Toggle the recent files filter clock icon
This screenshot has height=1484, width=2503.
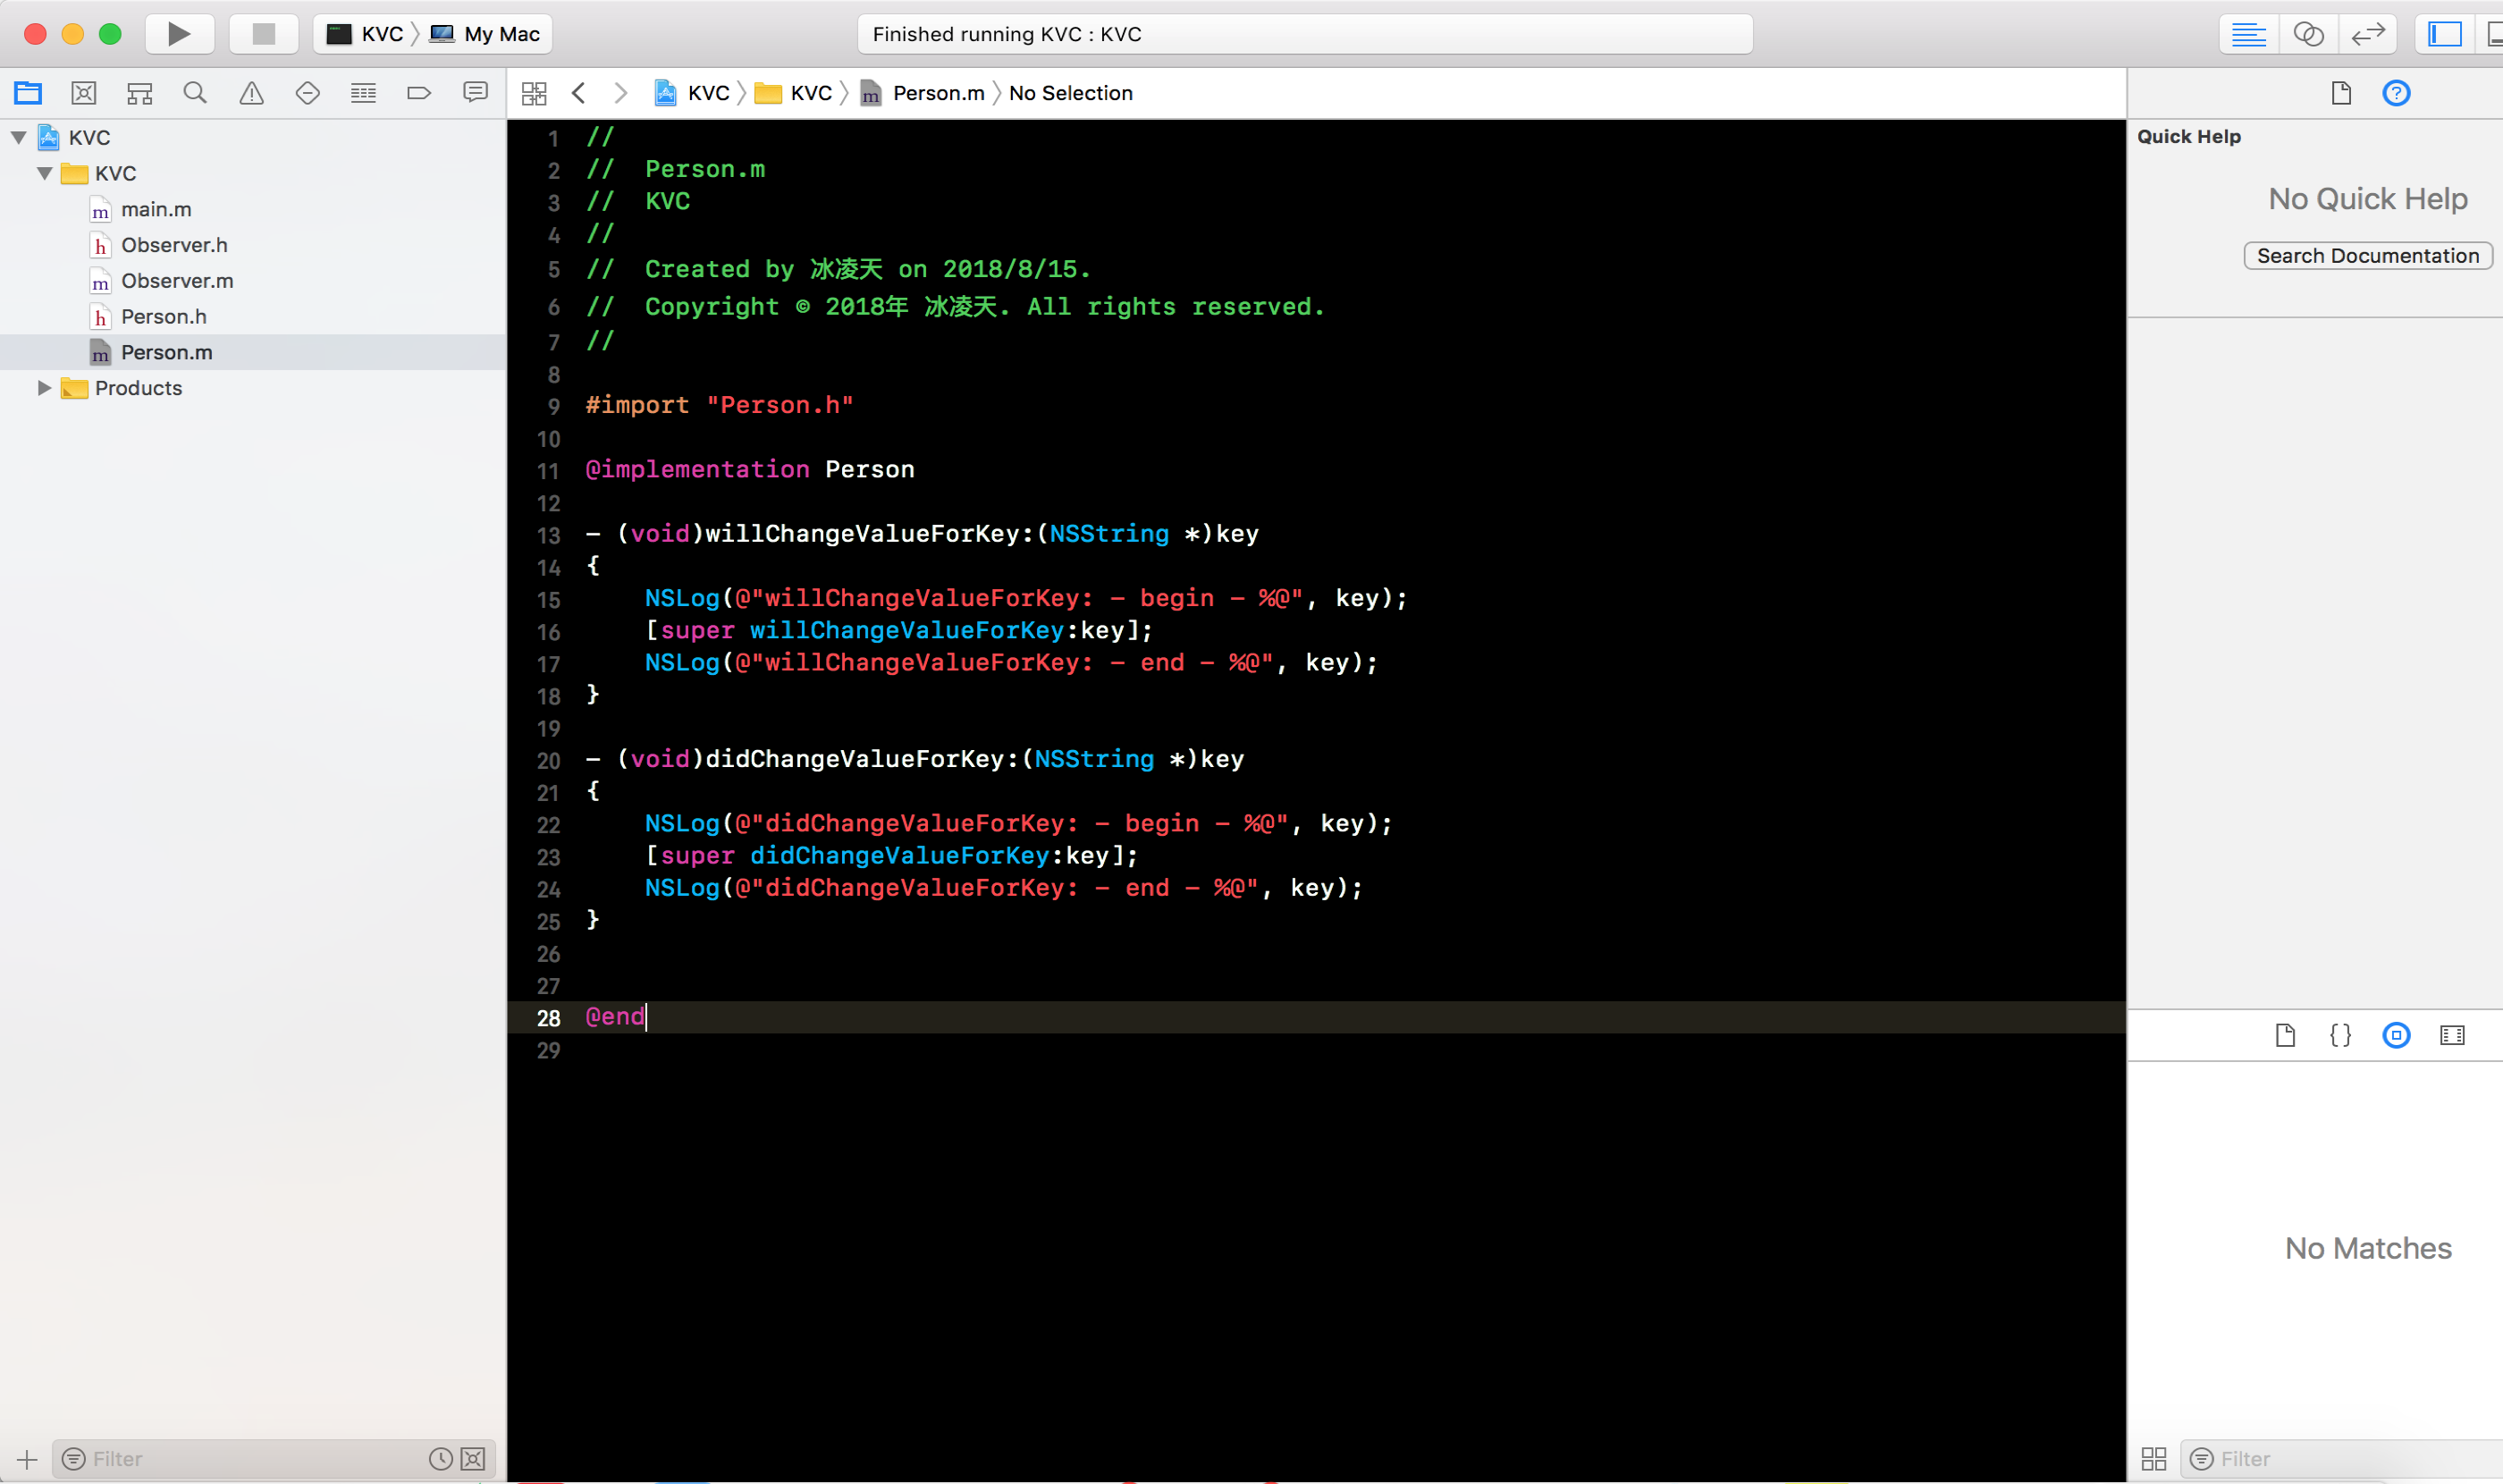(440, 1458)
